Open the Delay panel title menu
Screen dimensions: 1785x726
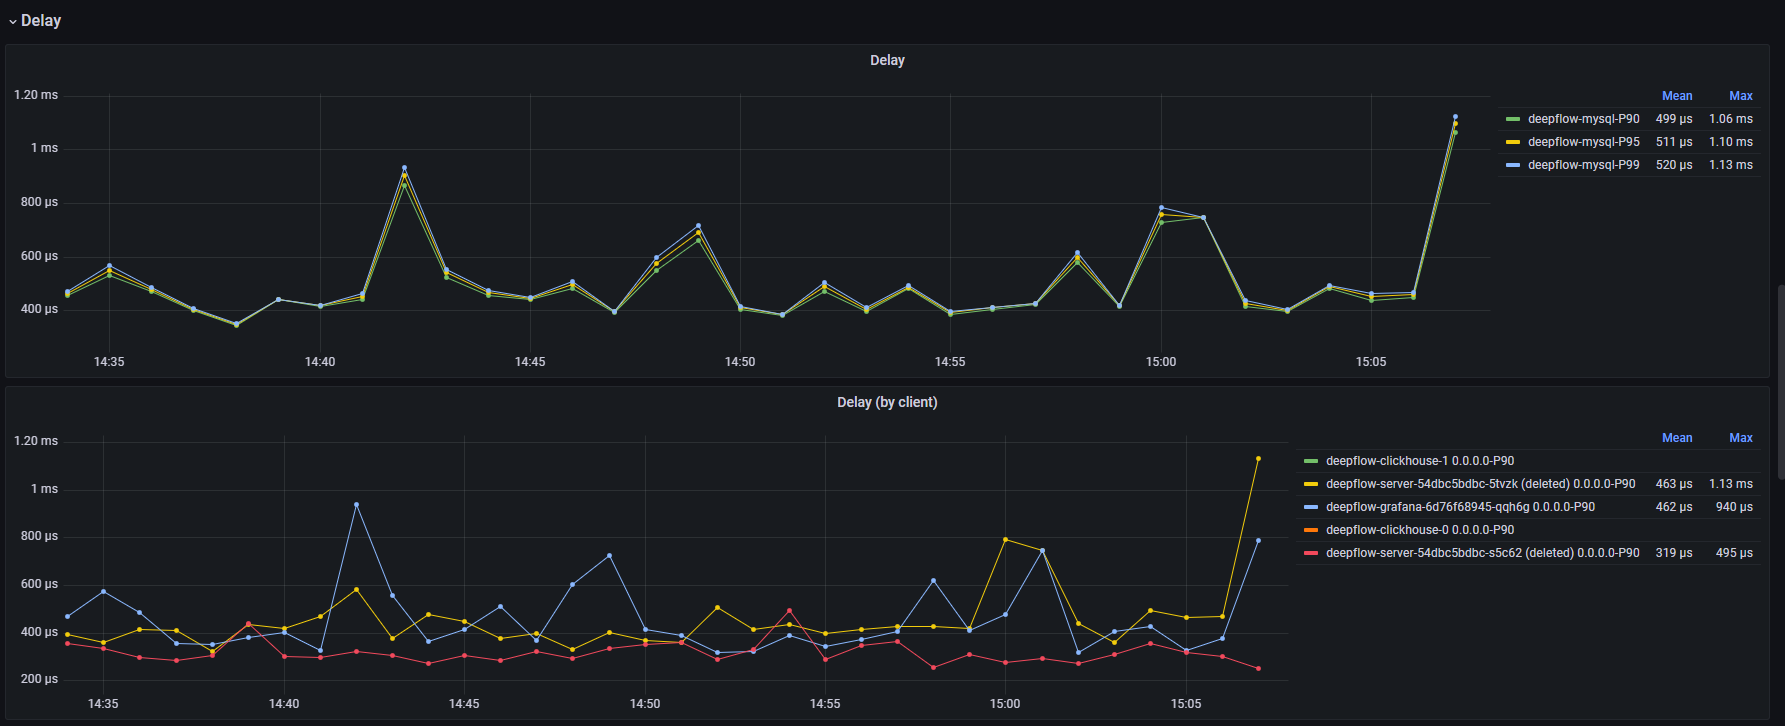[x=887, y=60]
